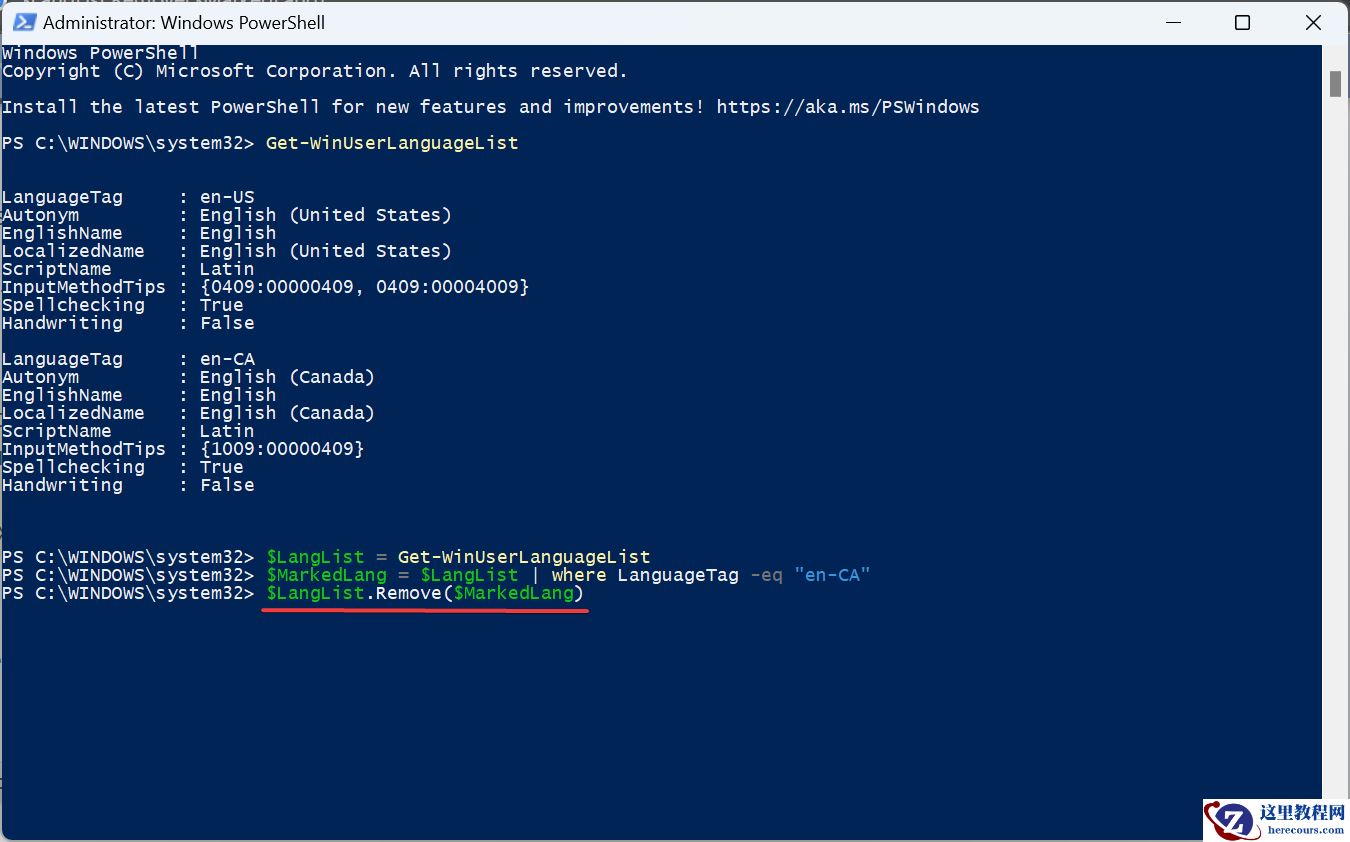Open the aka.ms/PSWindows link
This screenshot has width=1350, height=842.
pos(848,107)
